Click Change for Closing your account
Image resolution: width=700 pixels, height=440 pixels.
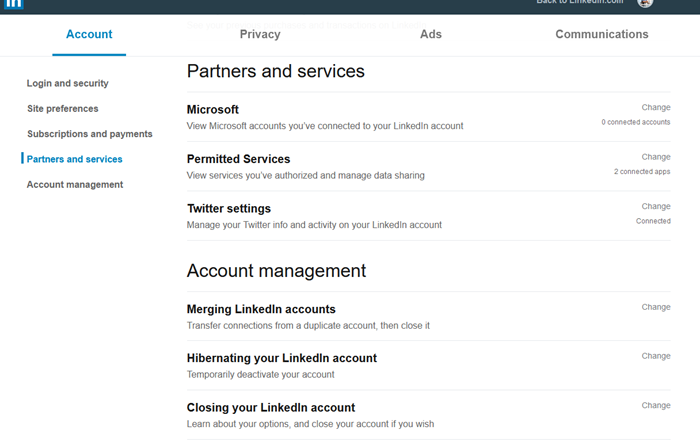[x=656, y=405]
